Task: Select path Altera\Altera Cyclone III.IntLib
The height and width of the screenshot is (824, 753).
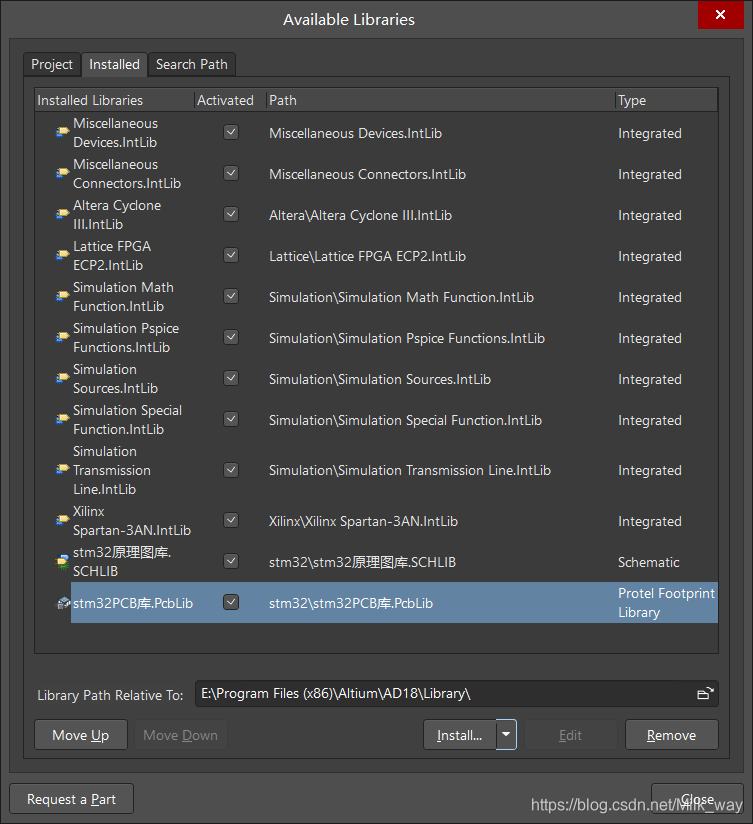Action: (360, 215)
